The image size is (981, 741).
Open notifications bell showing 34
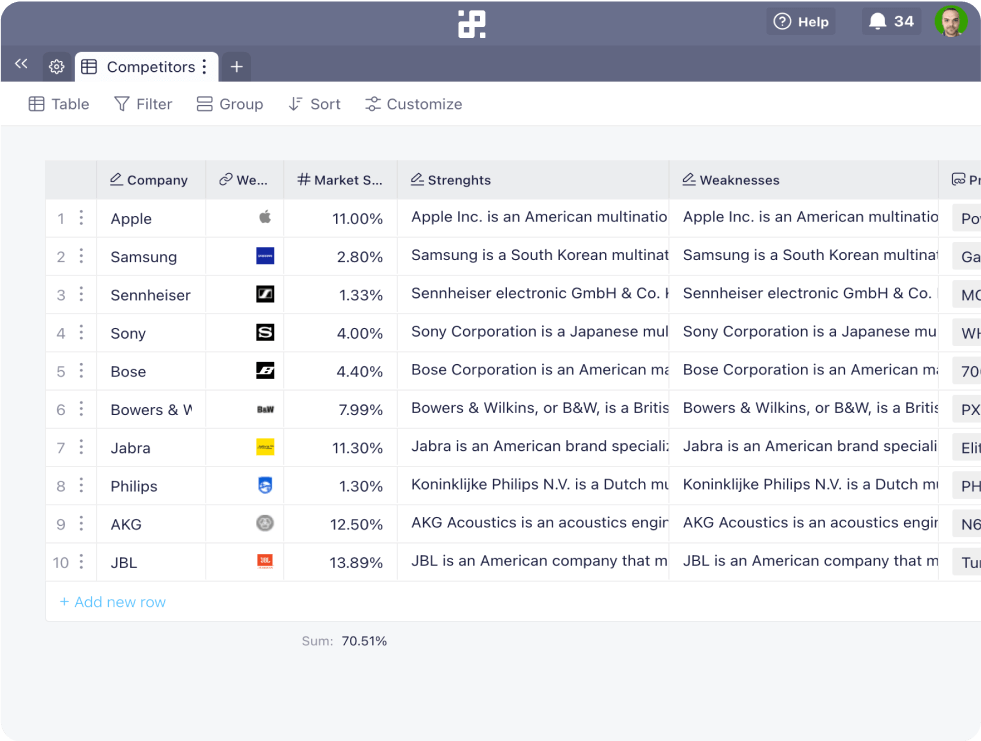[x=892, y=22]
